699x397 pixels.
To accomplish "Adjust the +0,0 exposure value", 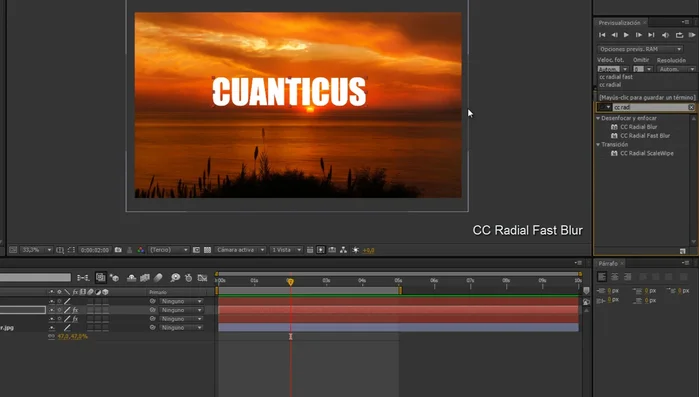I will pos(369,250).
